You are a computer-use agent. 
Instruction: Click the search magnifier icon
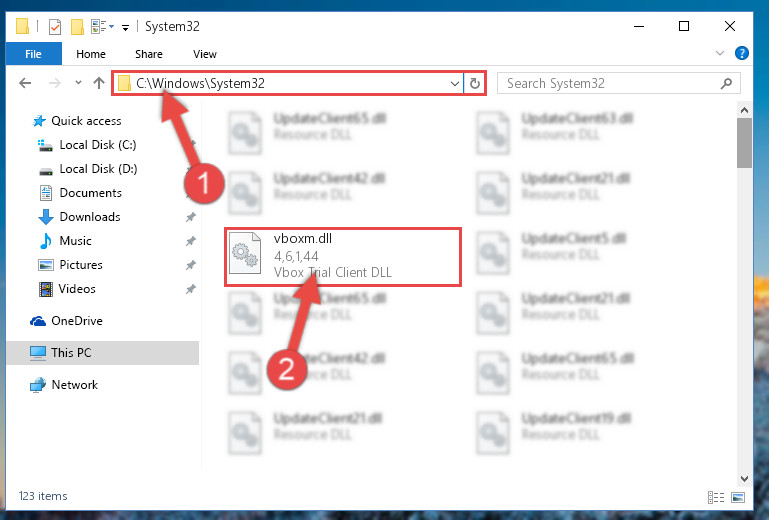726,83
